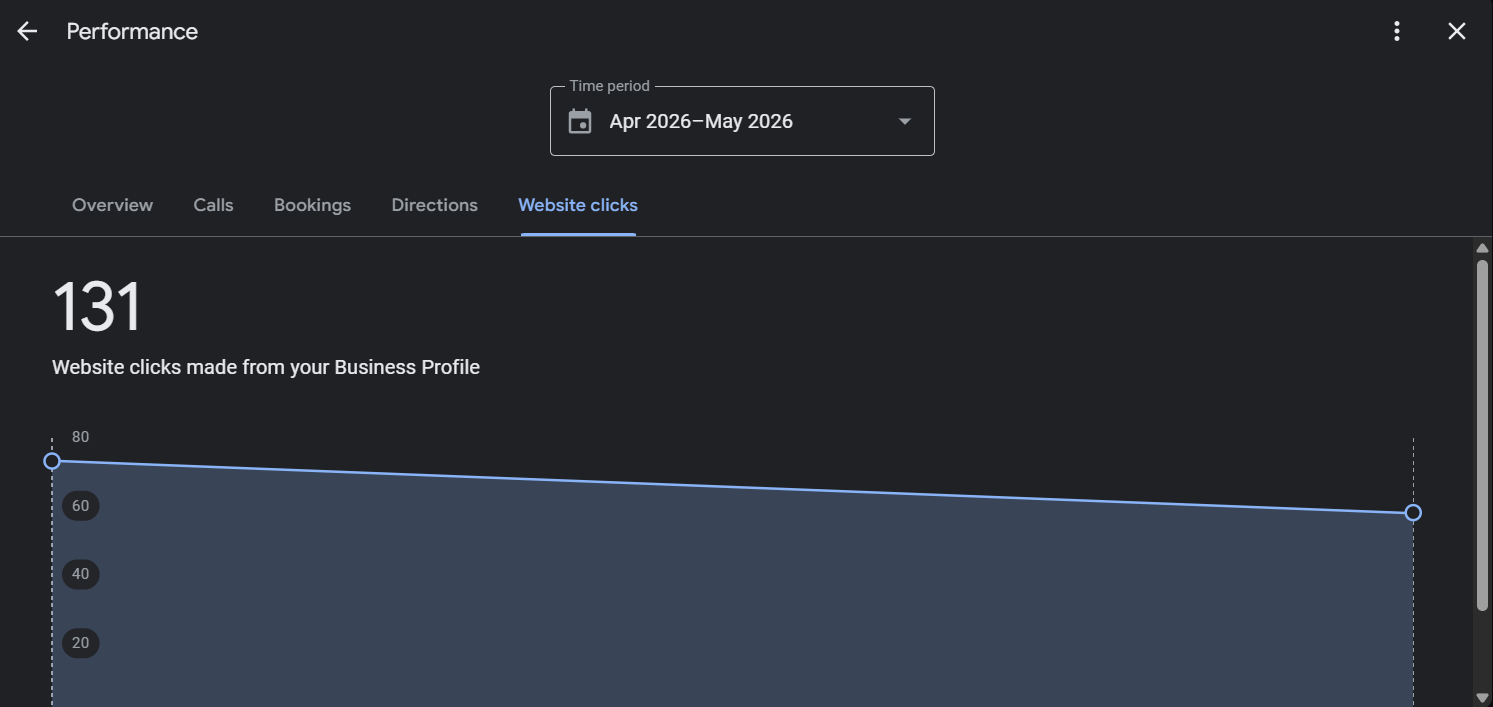
Task: Open the three-dot more options menu
Action: pos(1397,31)
